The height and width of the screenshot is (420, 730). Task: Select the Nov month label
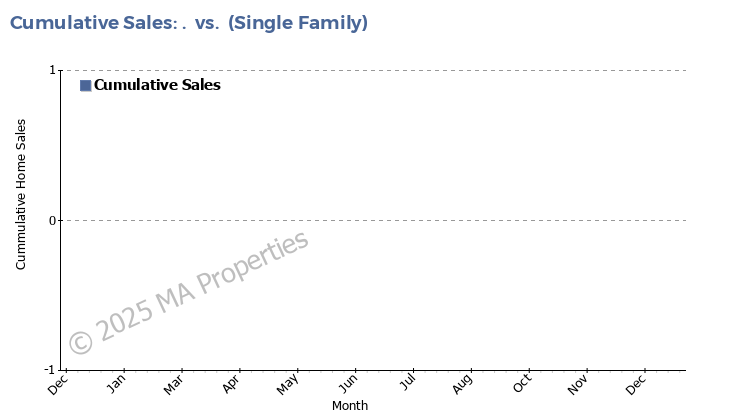coord(578,382)
